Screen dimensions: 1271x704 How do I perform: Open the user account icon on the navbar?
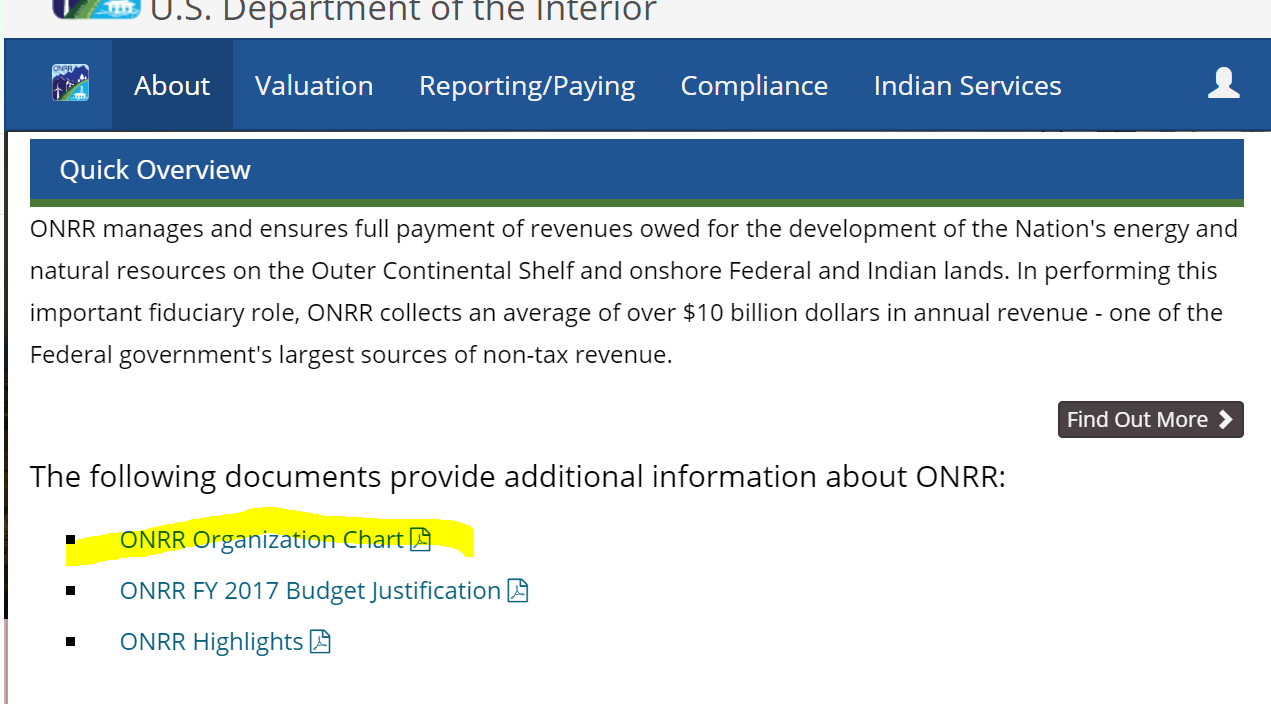pos(1223,84)
